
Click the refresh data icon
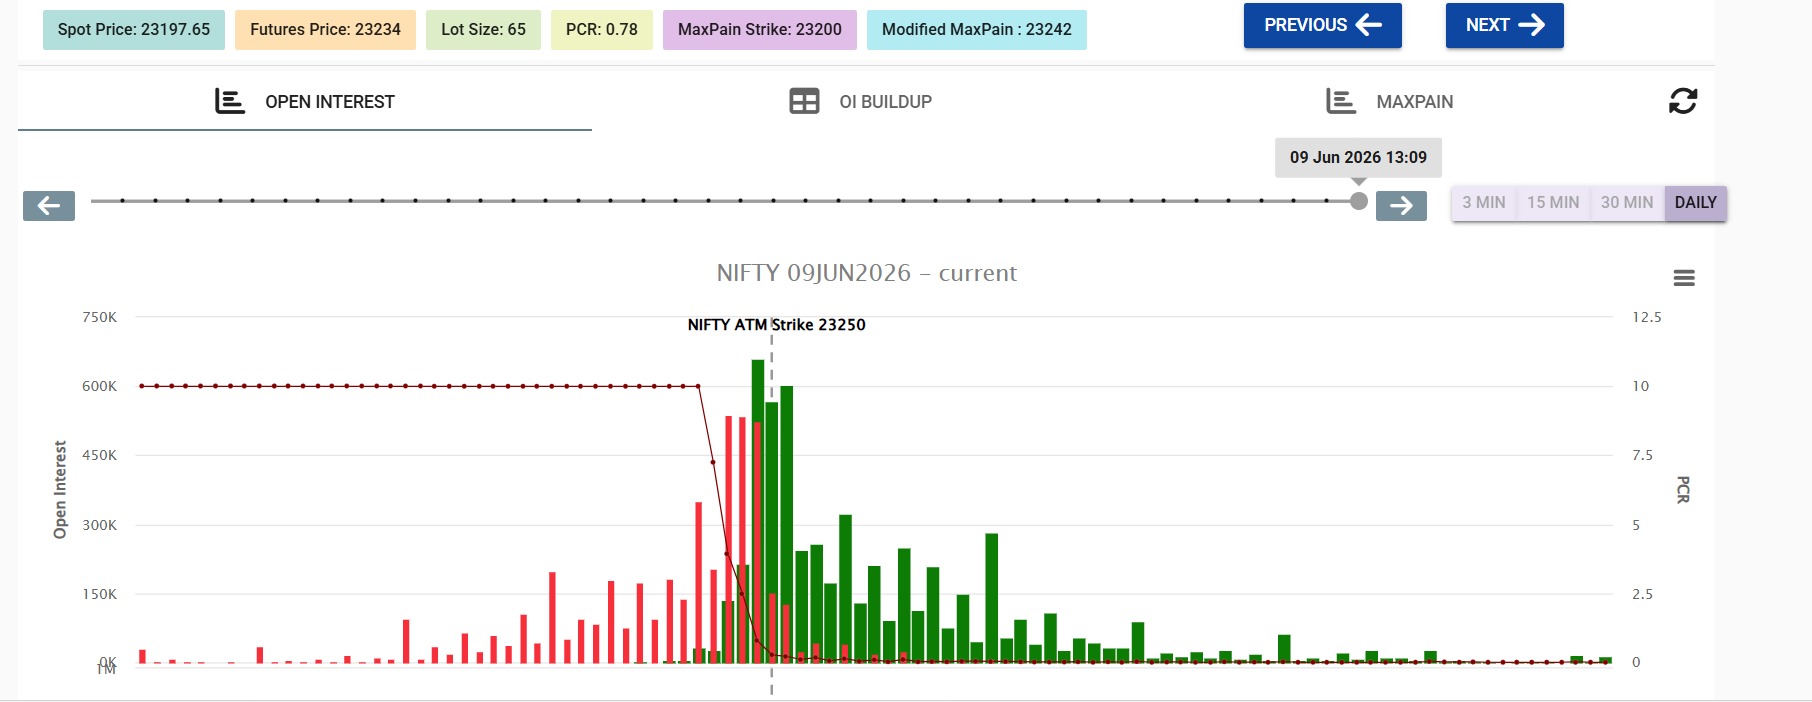pos(1683,101)
